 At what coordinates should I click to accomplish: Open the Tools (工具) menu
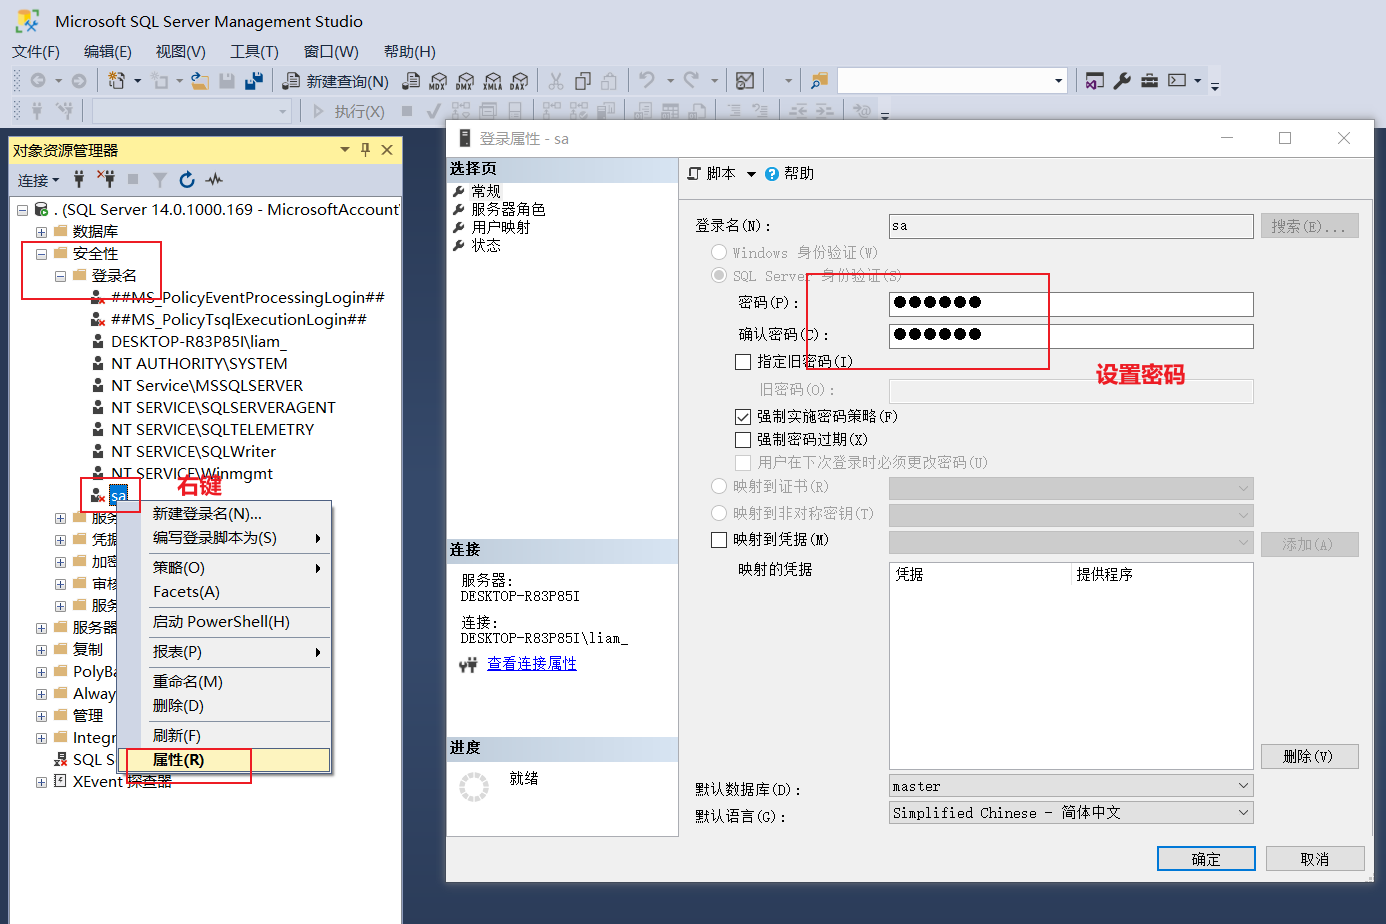(254, 52)
